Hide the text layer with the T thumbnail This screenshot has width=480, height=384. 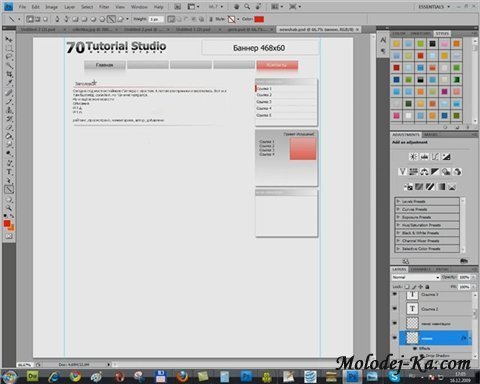(395, 308)
